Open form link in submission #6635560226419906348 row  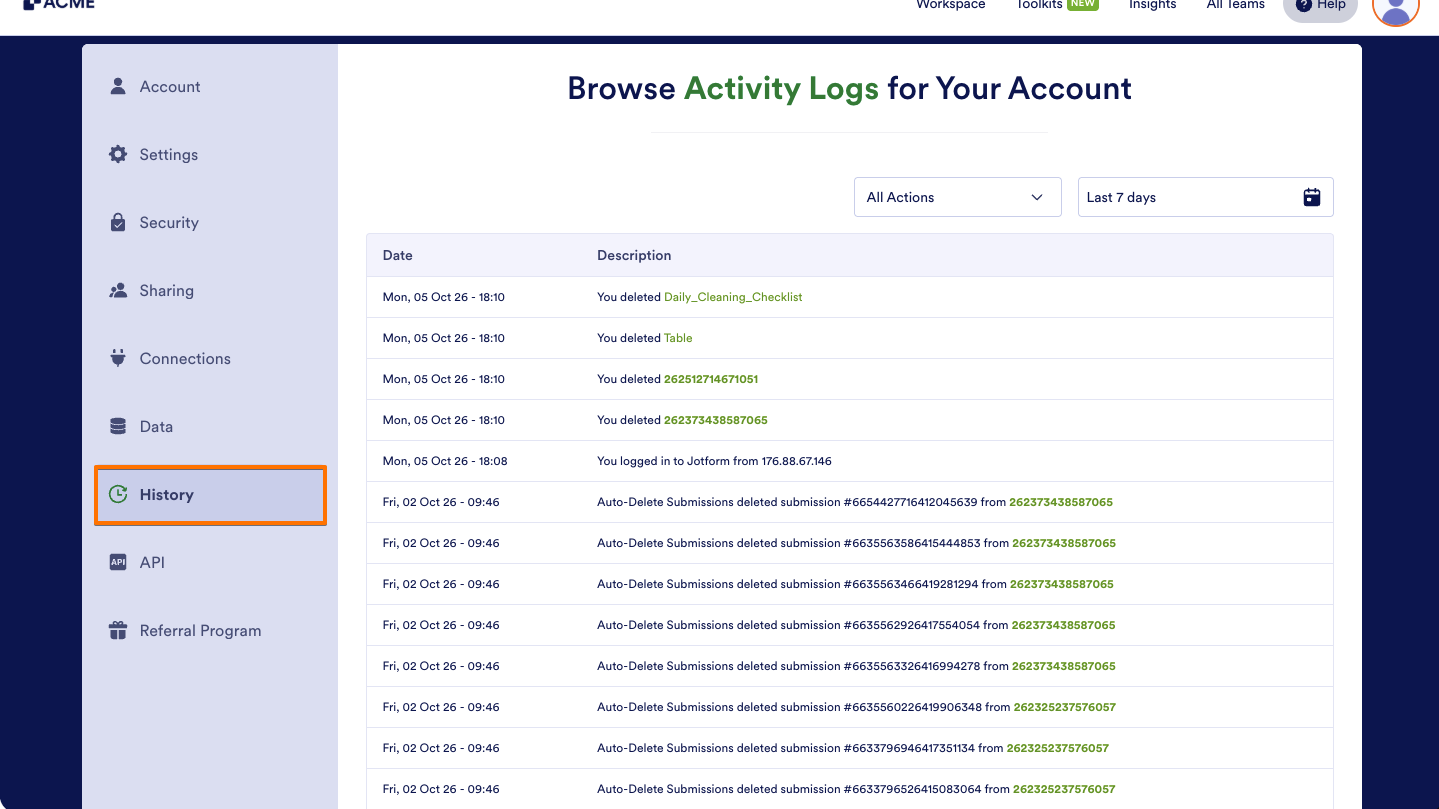click(1065, 707)
